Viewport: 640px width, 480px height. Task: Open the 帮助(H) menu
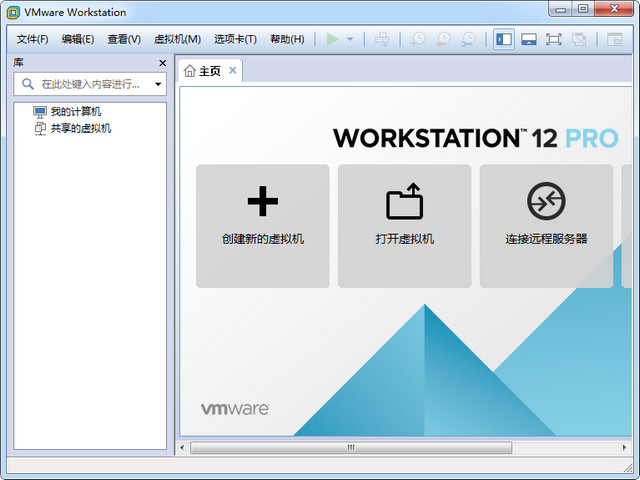(x=287, y=39)
